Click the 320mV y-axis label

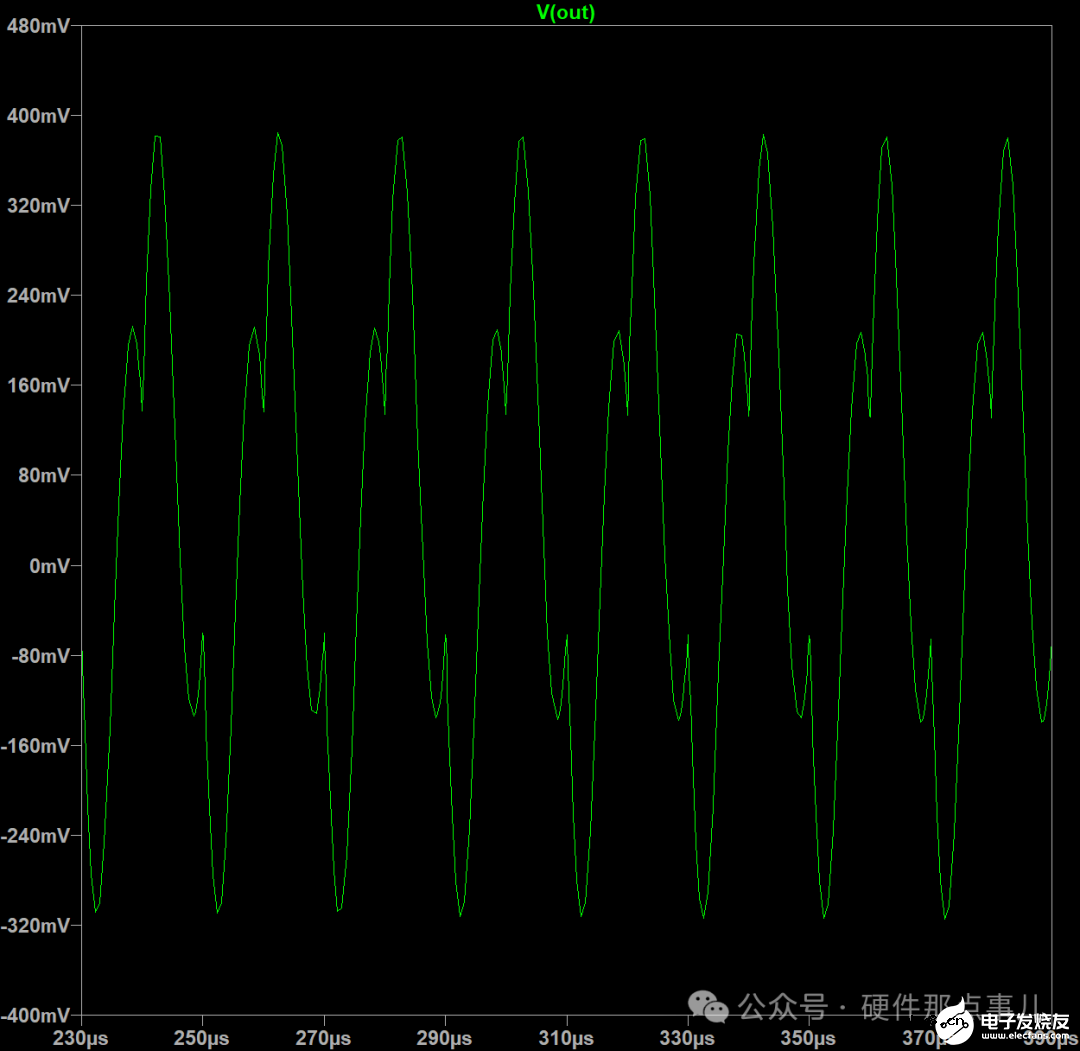[39, 206]
